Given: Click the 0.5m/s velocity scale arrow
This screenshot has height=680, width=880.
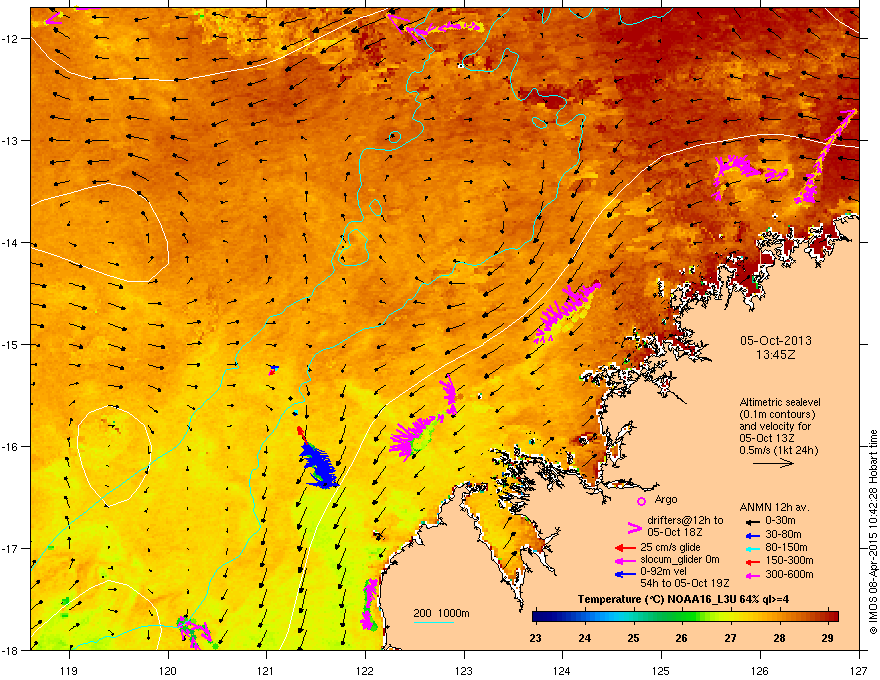Looking at the screenshot, I should [x=773, y=463].
